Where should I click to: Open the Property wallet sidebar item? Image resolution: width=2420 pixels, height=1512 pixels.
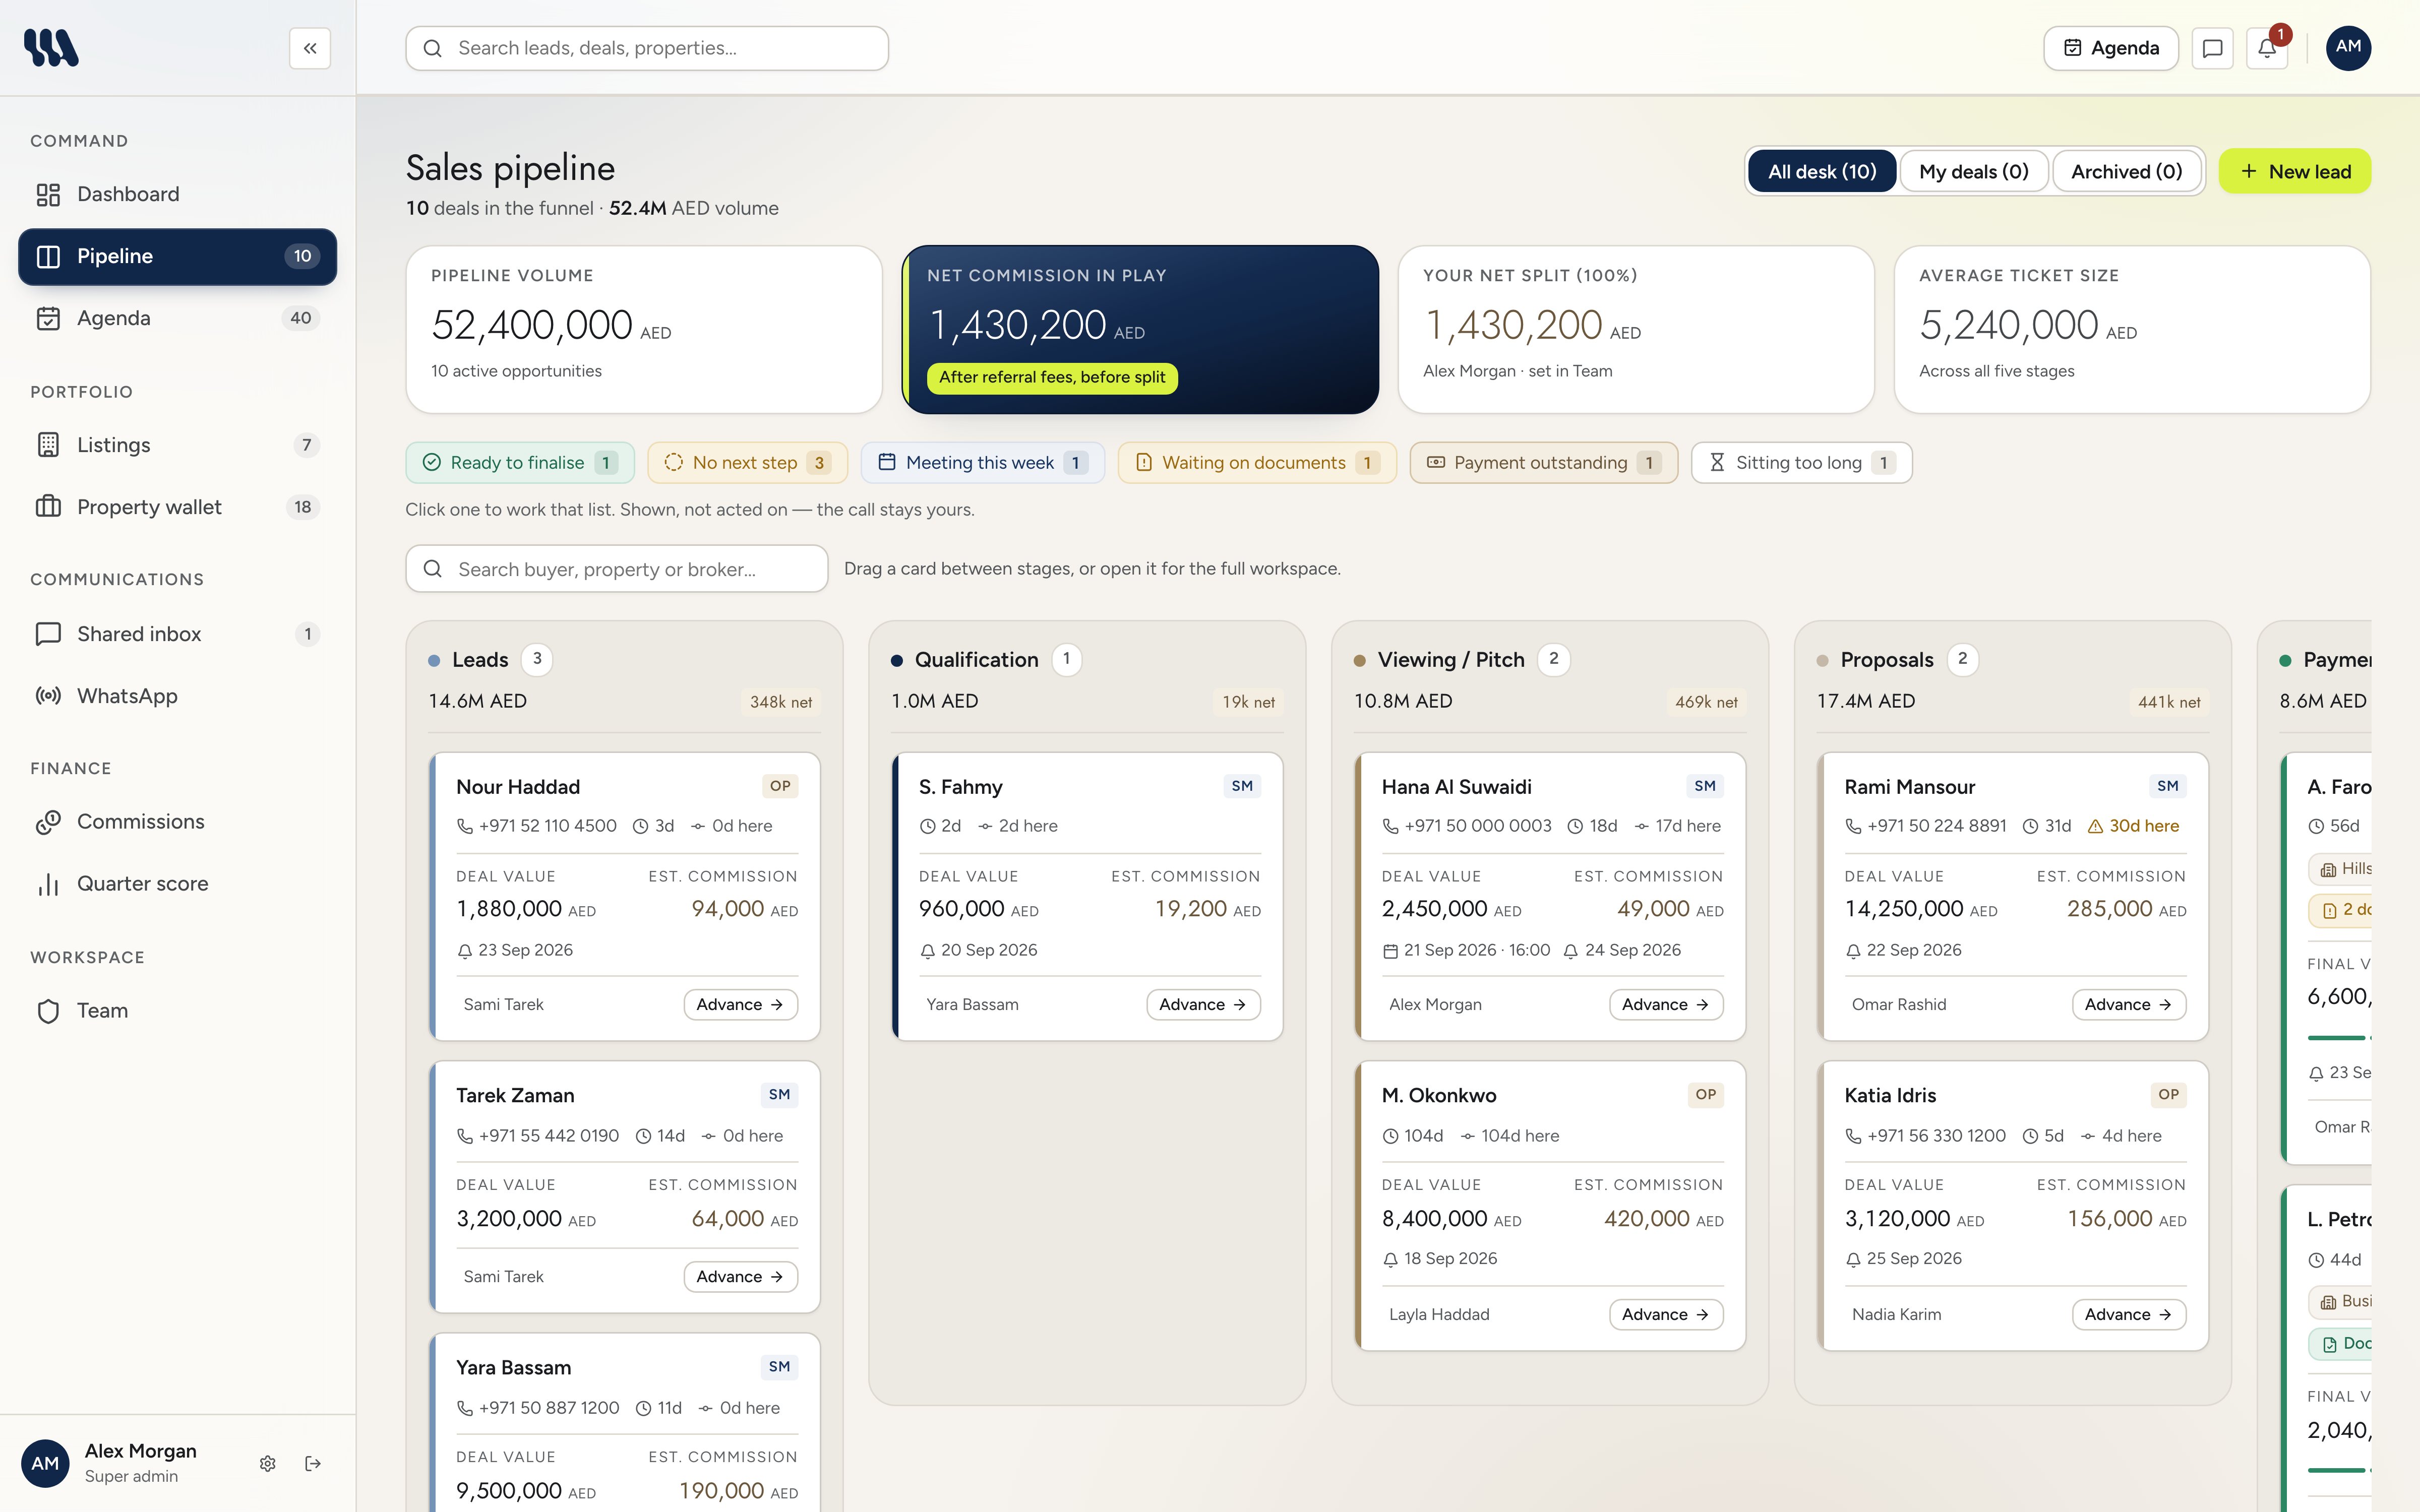coord(178,507)
